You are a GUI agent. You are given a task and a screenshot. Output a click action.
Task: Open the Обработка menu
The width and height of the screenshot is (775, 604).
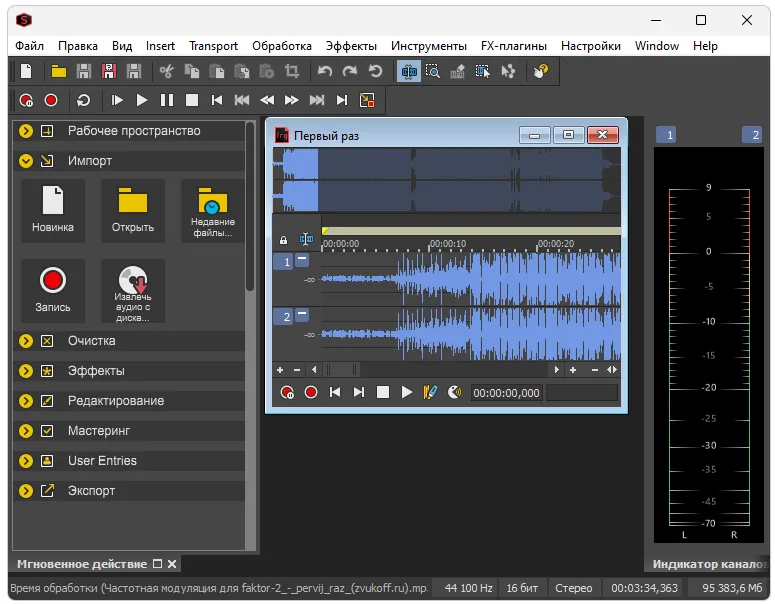click(282, 46)
